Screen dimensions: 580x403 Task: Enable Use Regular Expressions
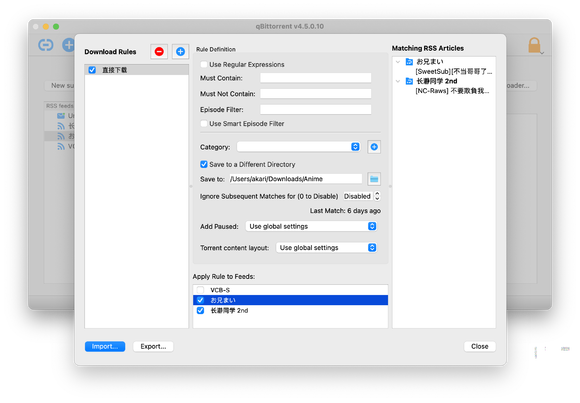[203, 64]
